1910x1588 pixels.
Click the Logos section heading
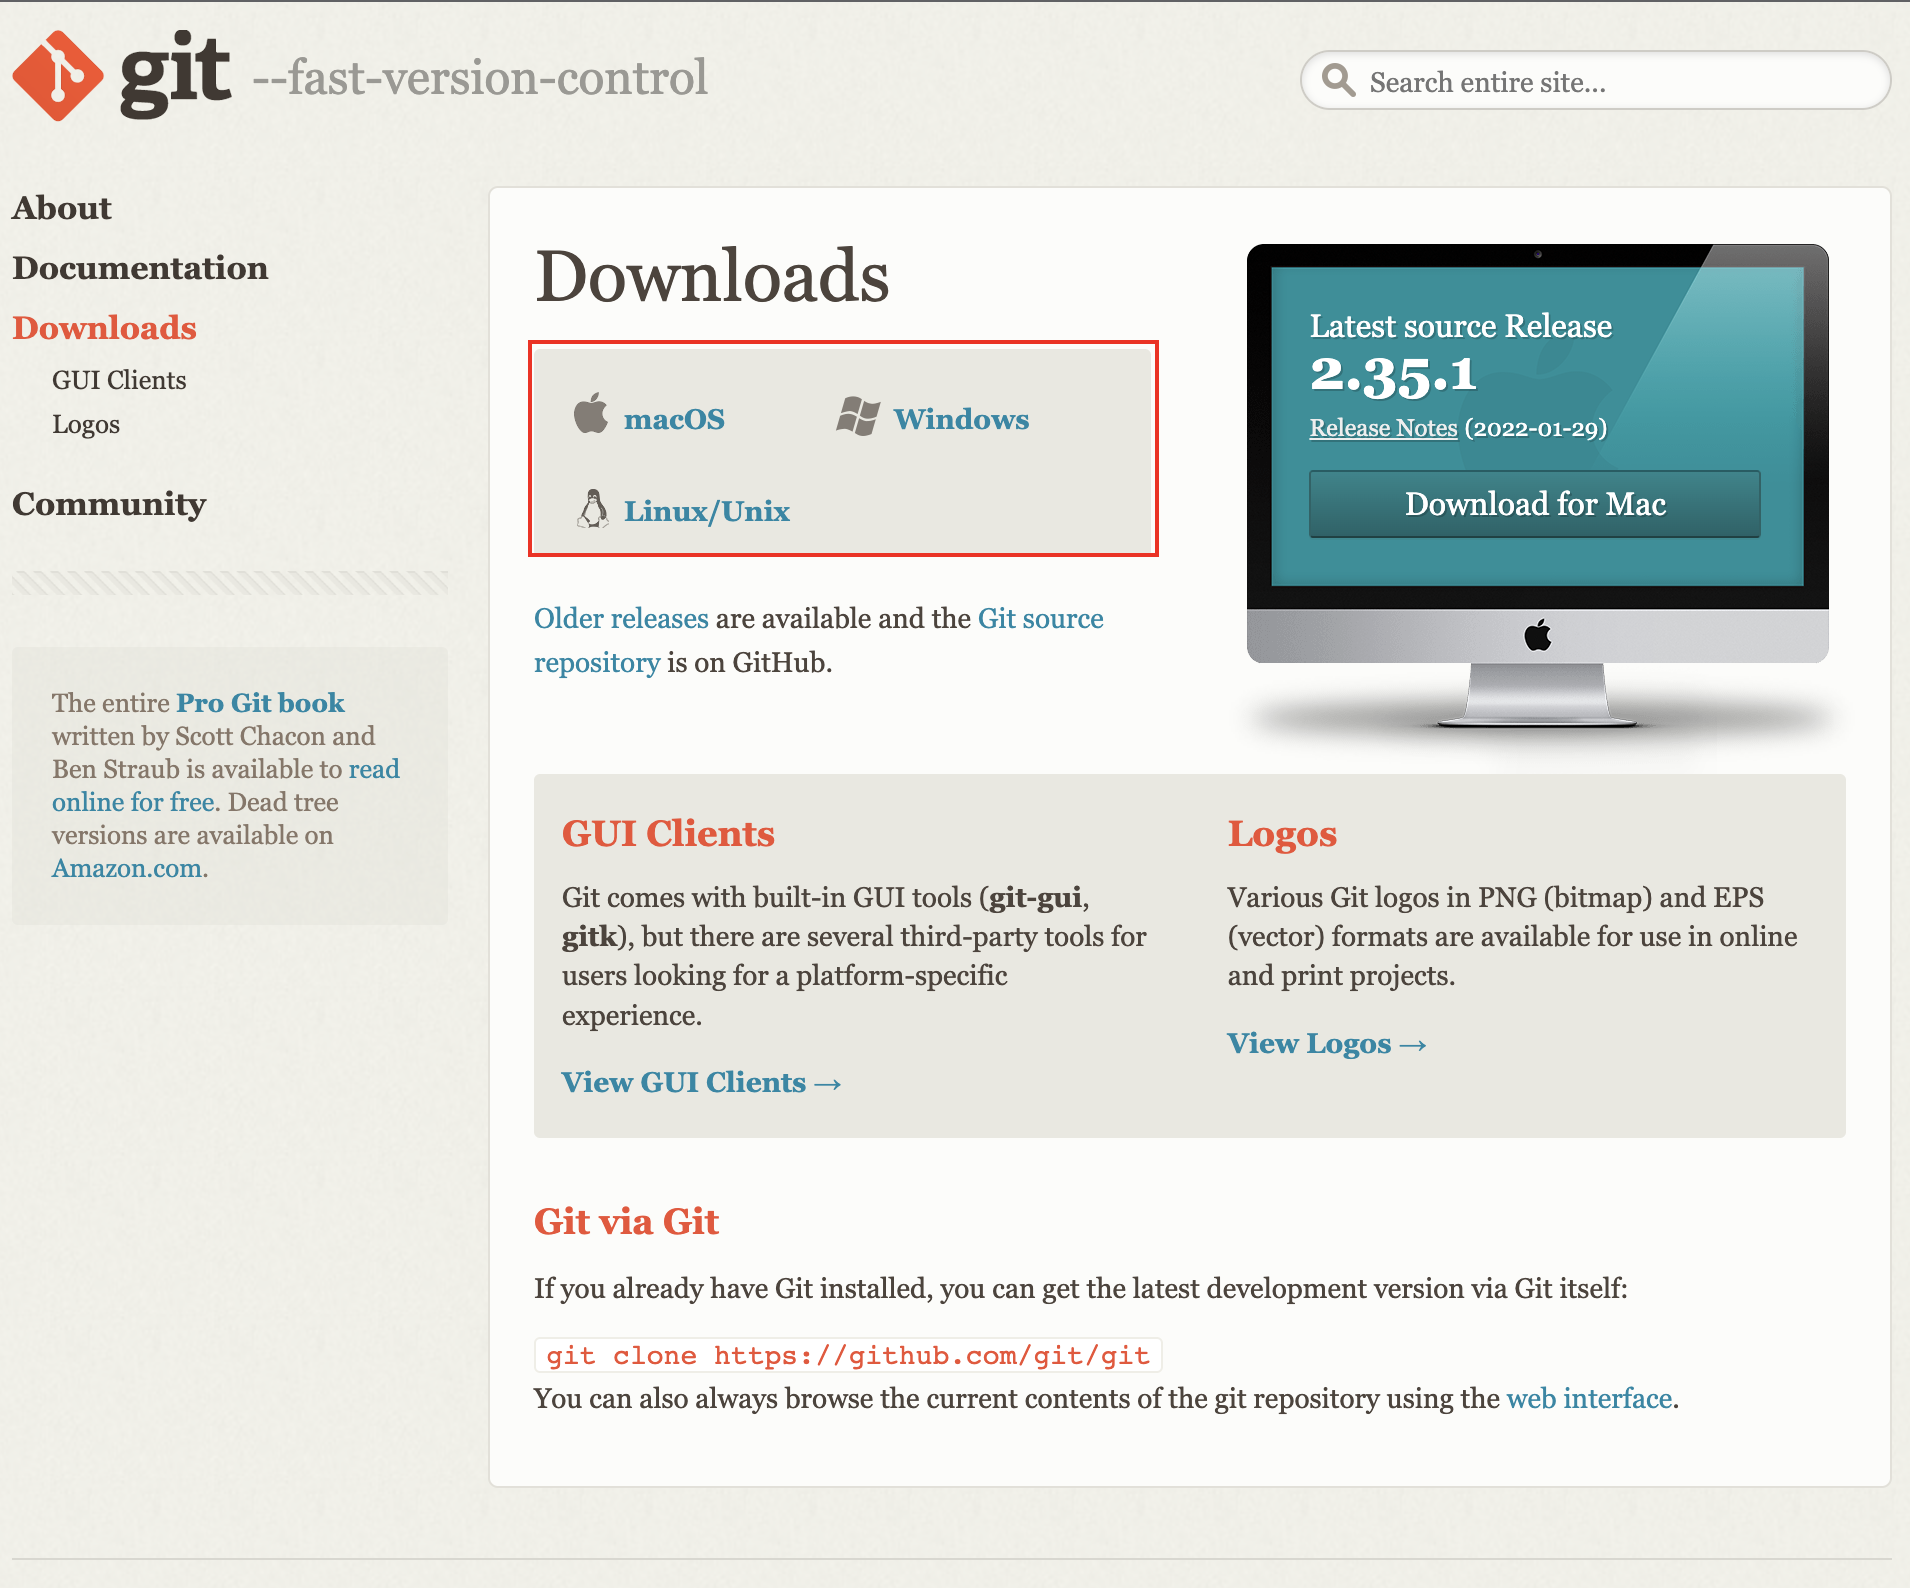[x=1282, y=834]
